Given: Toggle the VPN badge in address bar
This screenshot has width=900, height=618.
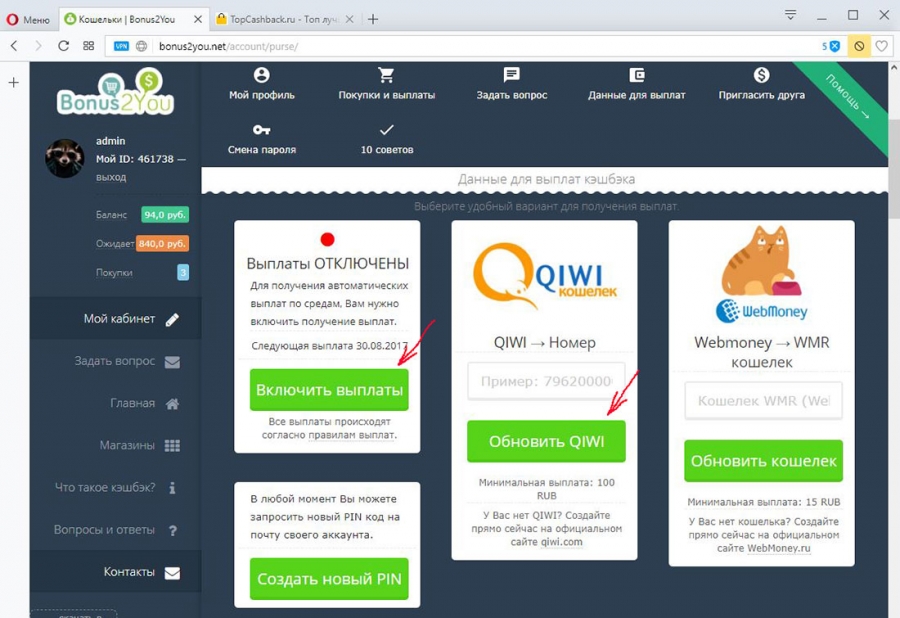Looking at the screenshot, I should 121,46.
